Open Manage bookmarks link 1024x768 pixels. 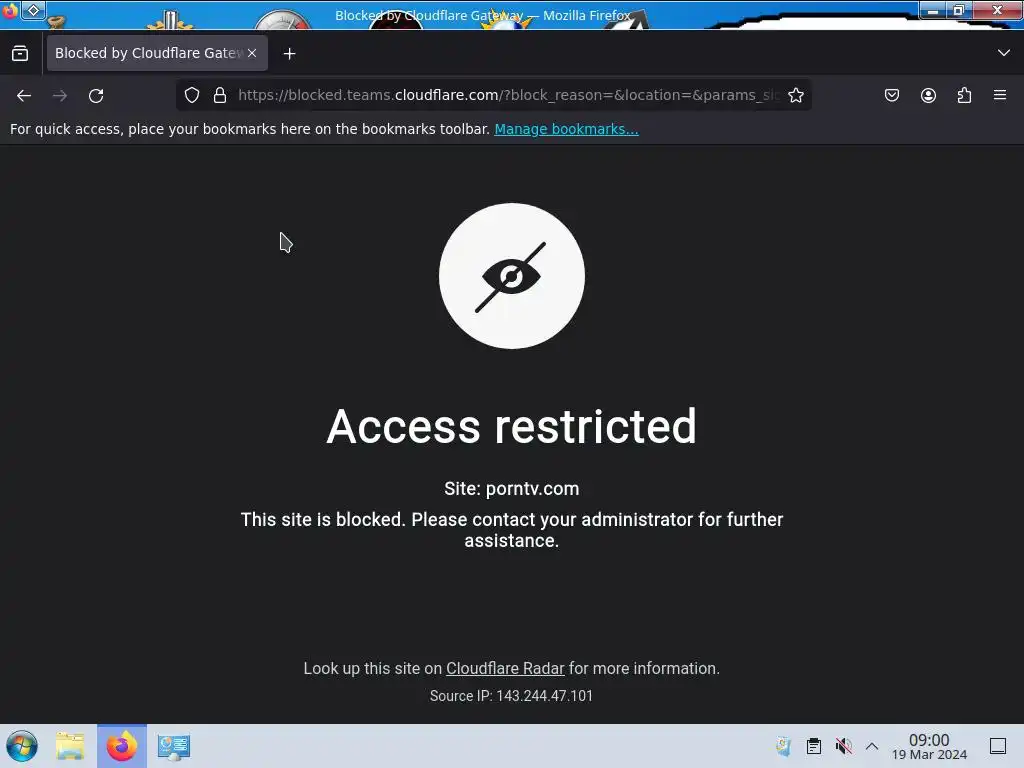click(566, 129)
